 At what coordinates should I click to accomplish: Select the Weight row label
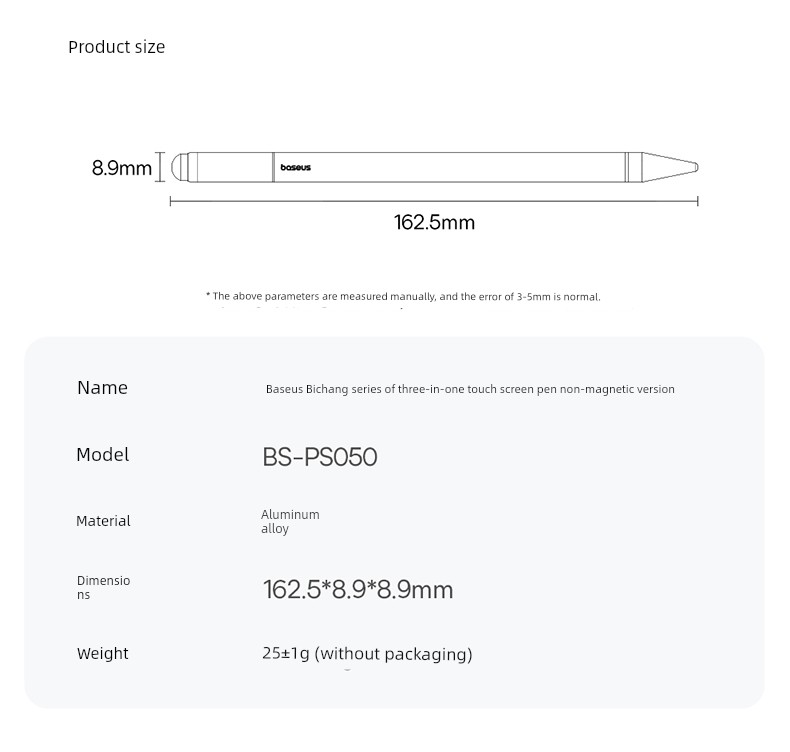tap(103, 653)
